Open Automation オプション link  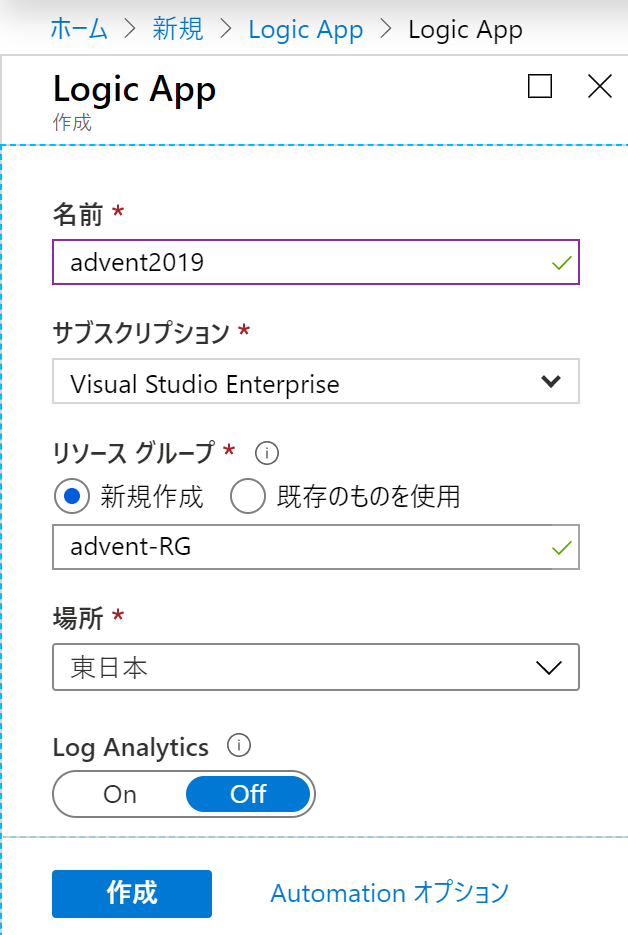tap(390, 893)
